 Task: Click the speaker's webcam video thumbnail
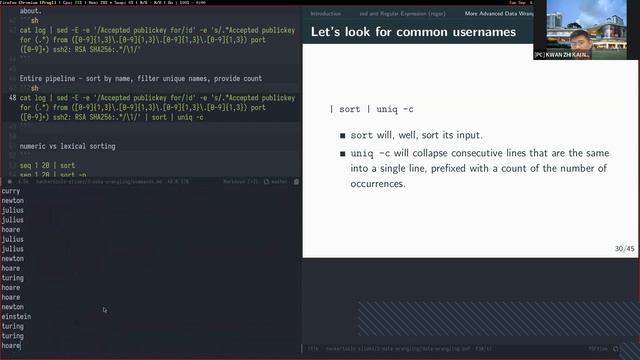(x=587, y=30)
